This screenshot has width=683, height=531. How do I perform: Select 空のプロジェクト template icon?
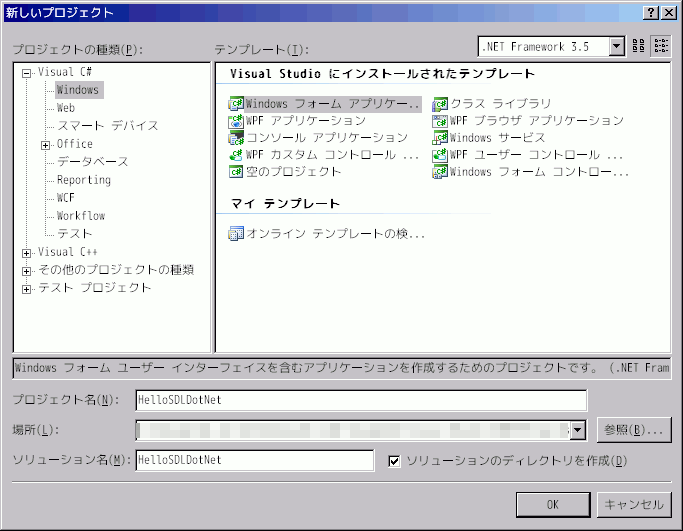tap(236, 172)
